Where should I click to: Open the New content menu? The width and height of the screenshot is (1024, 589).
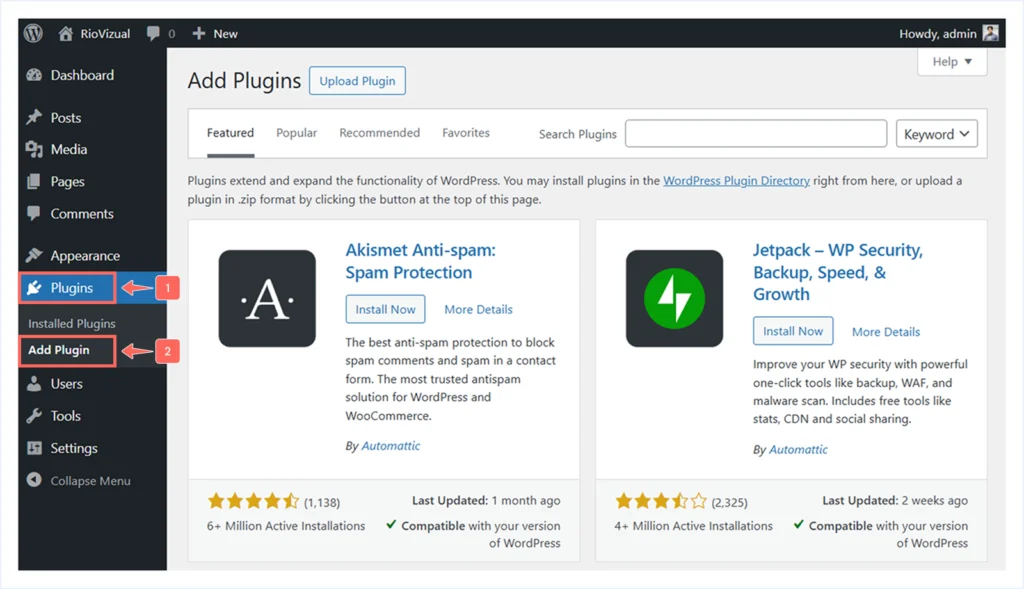pyautogui.click(x=214, y=33)
